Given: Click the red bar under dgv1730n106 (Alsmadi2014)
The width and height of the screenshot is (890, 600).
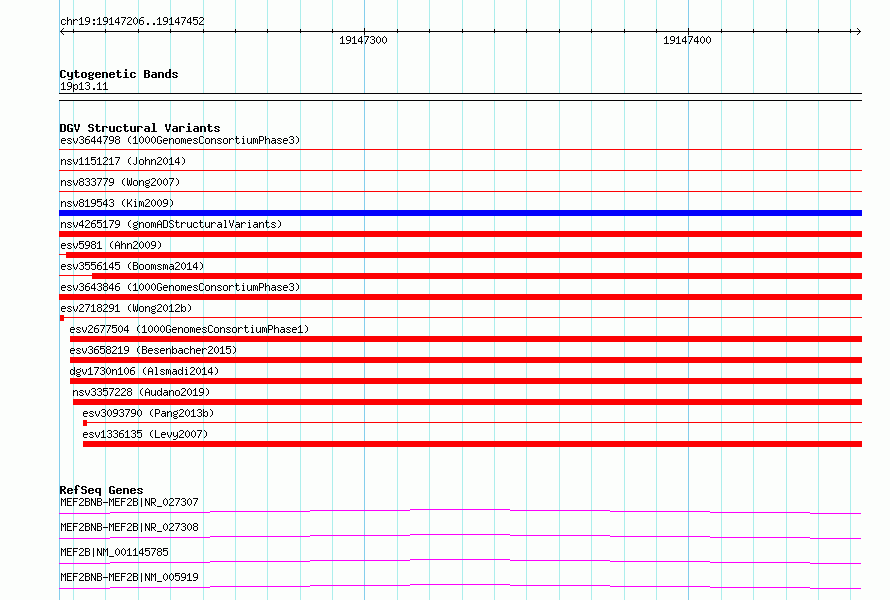Looking at the screenshot, I should [x=465, y=381].
